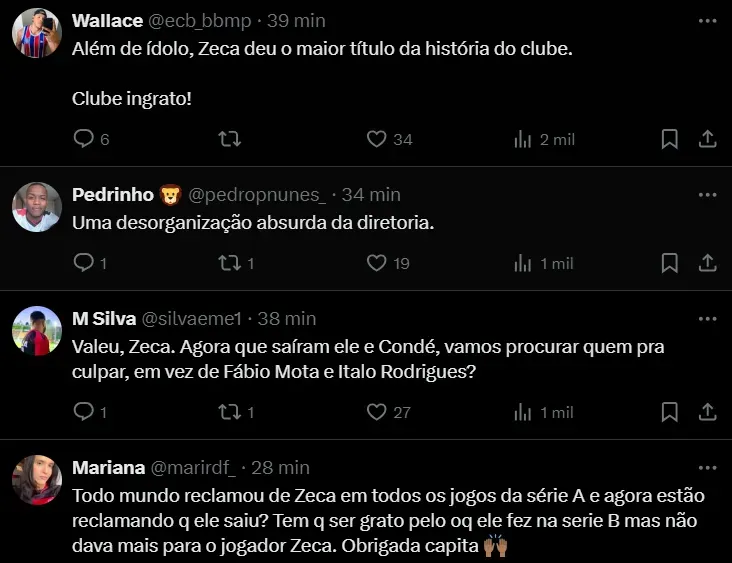Open Mariana's profile picture
Viewport: 732px width, 563px height.
(x=37, y=479)
